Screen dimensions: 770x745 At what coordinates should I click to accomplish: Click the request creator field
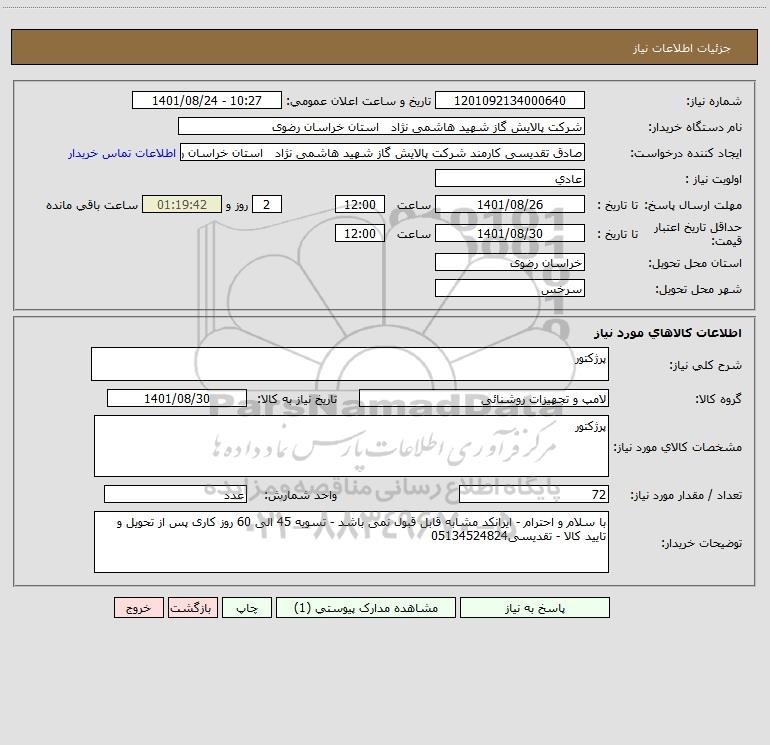(x=383, y=152)
